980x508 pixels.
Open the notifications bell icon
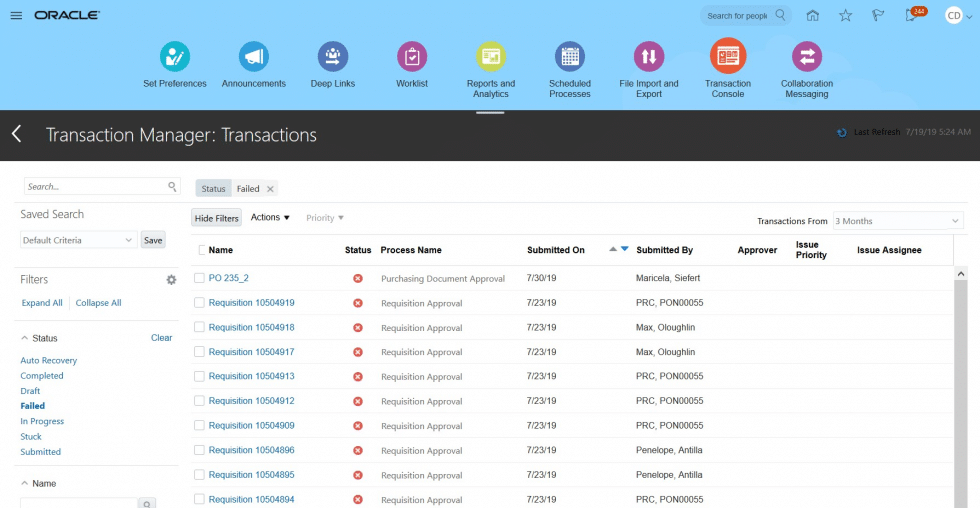[911, 16]
